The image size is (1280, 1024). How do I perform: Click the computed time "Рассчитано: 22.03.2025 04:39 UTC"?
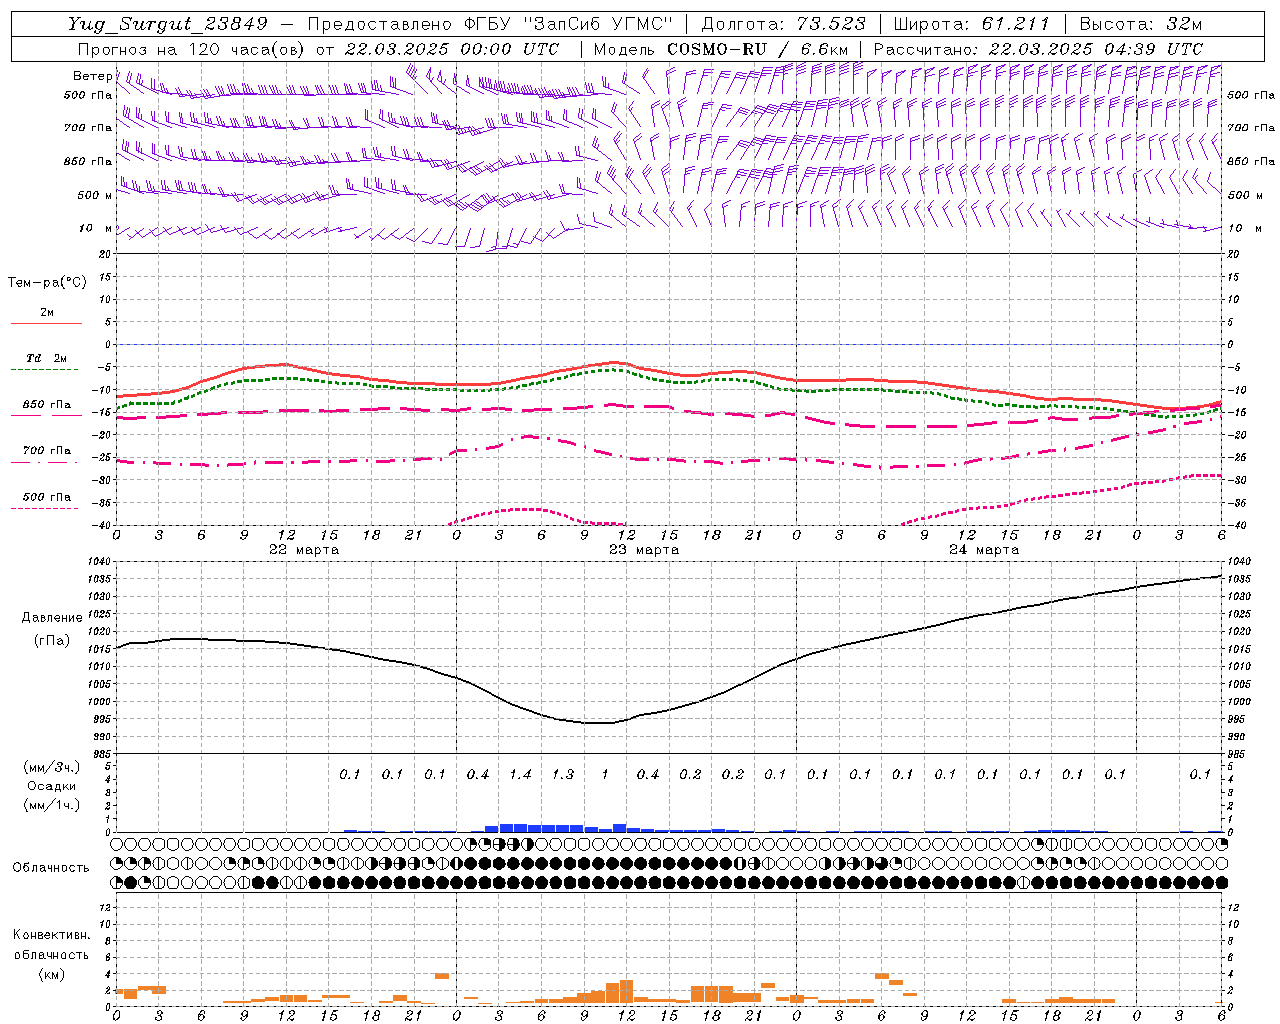point(1038,49)
